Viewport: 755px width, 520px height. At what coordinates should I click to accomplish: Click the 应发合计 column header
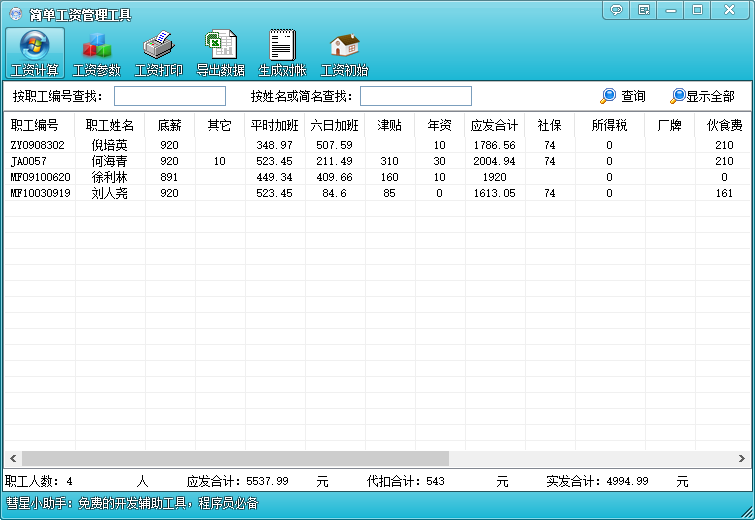495,125
